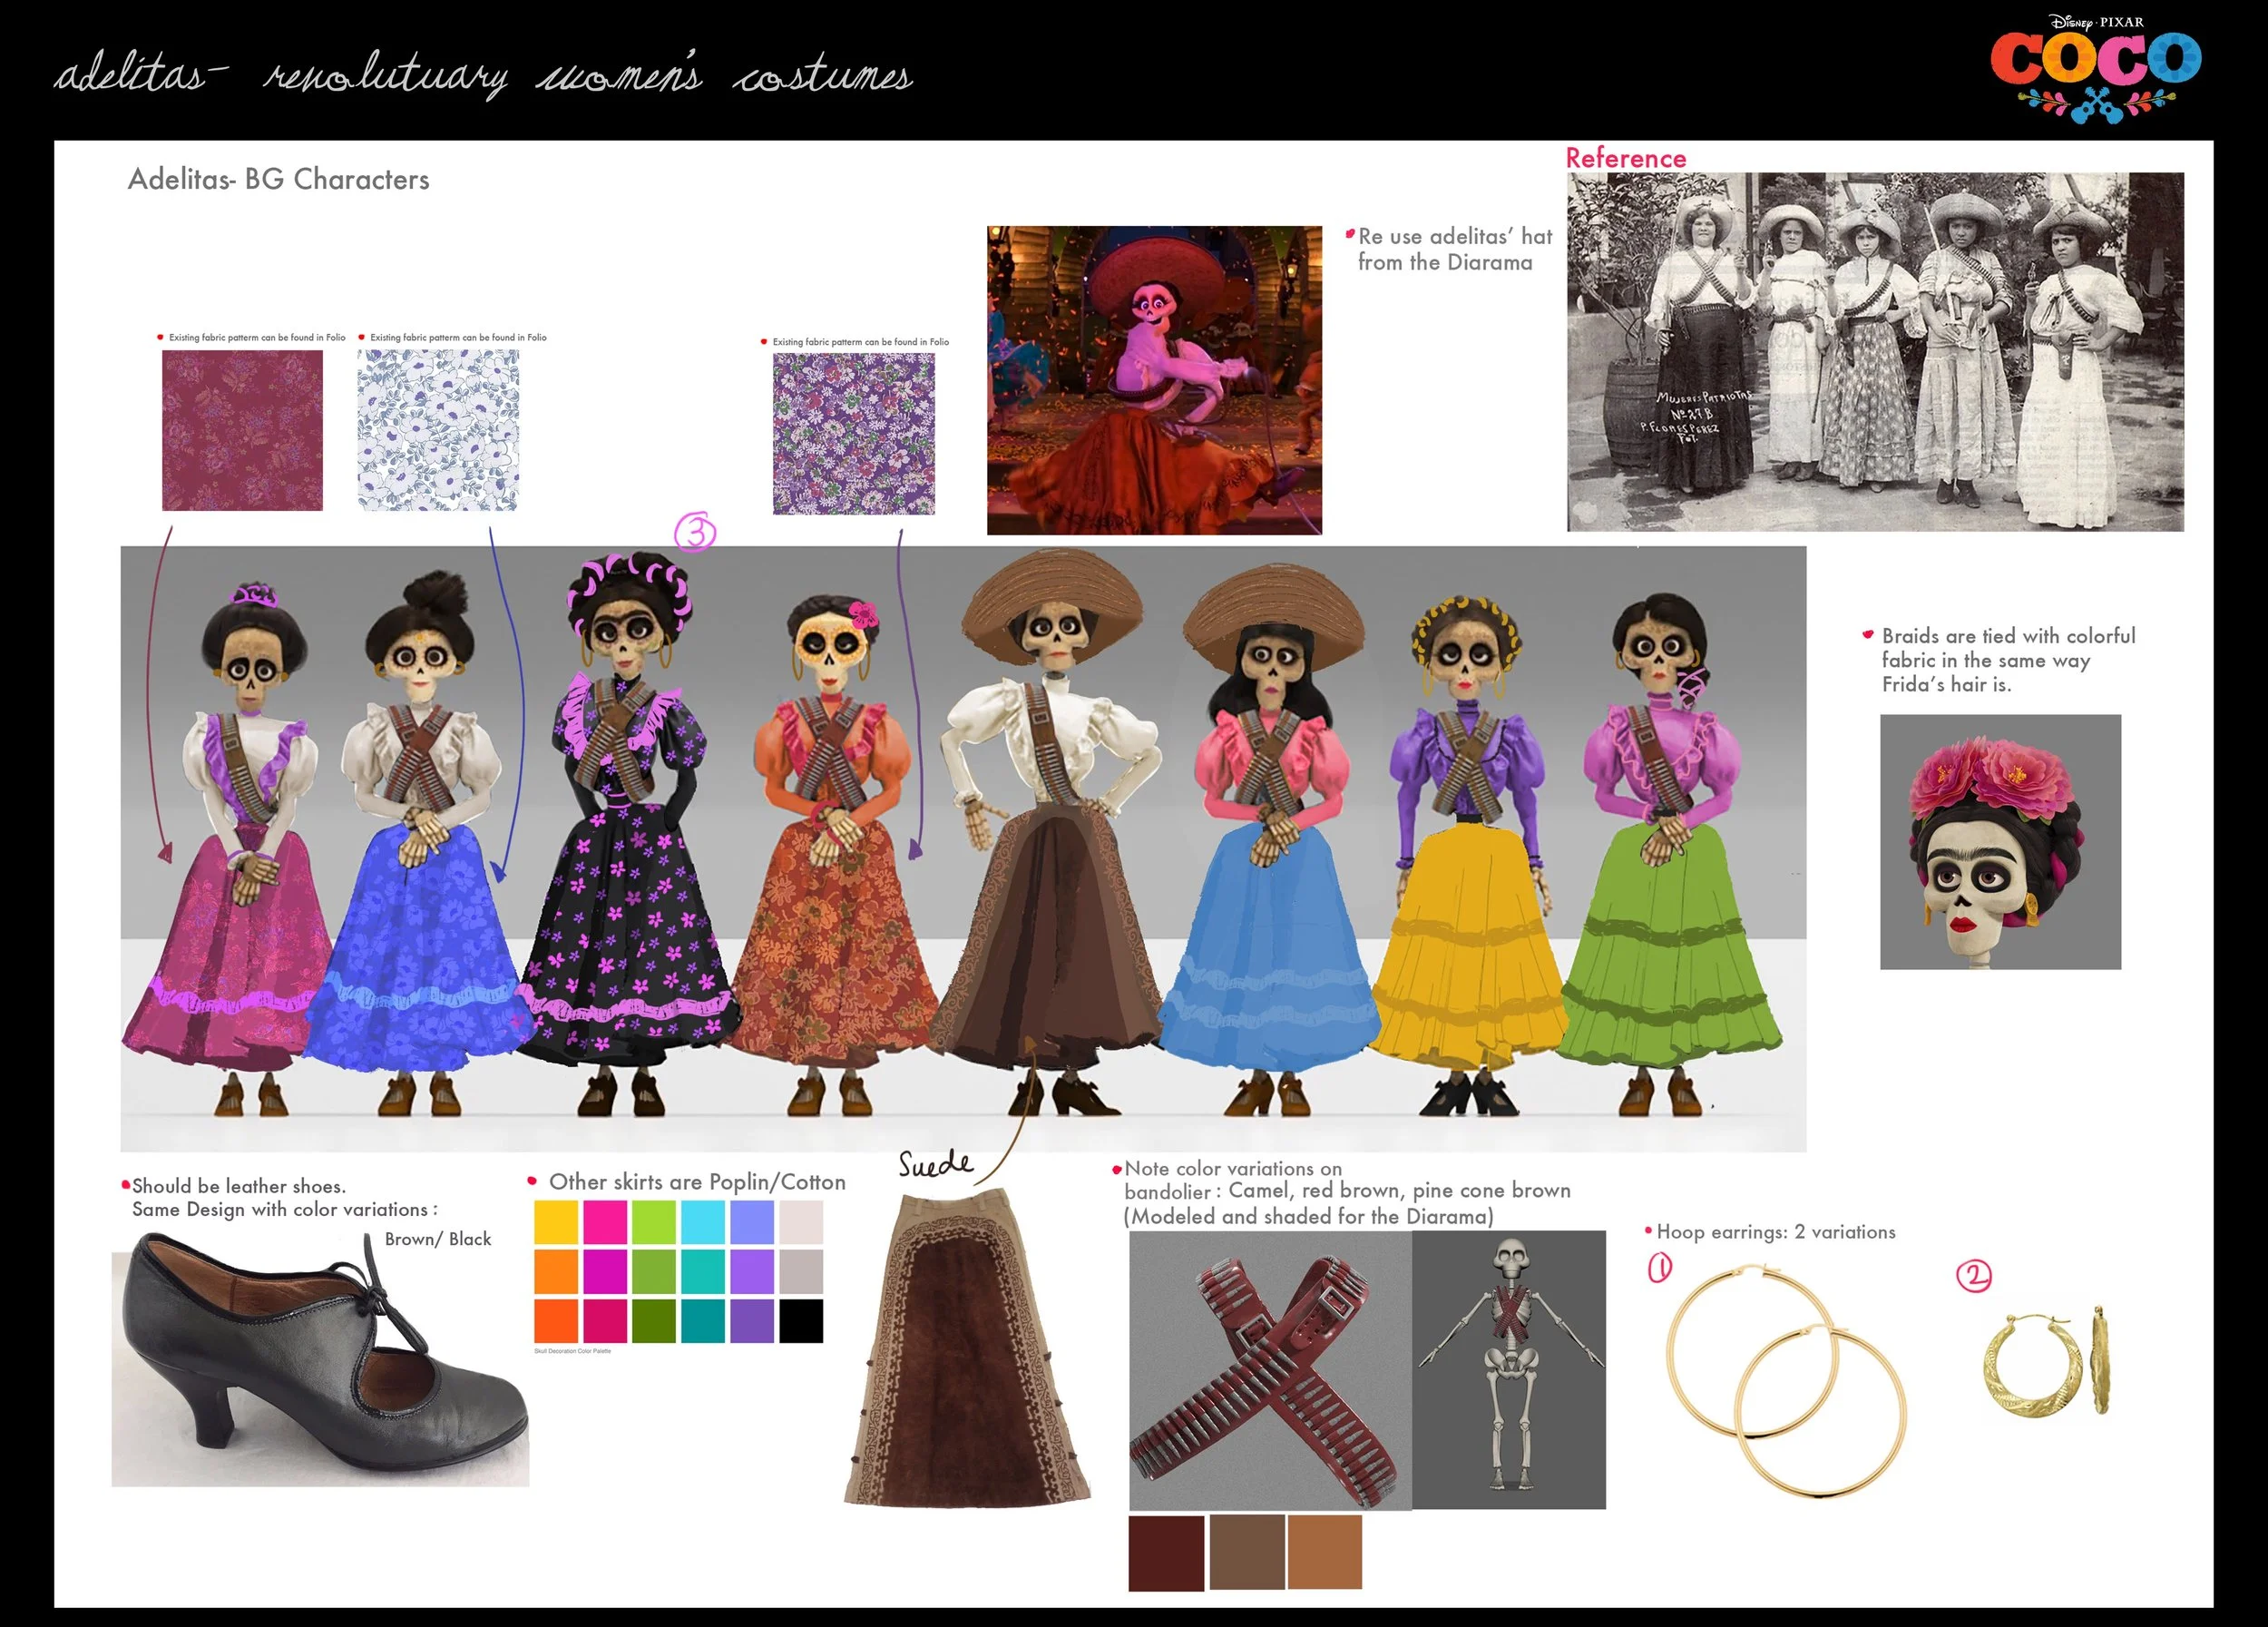
Task: Click the "Brown/ Black" shoe color label
Action: coord(438,1239)
